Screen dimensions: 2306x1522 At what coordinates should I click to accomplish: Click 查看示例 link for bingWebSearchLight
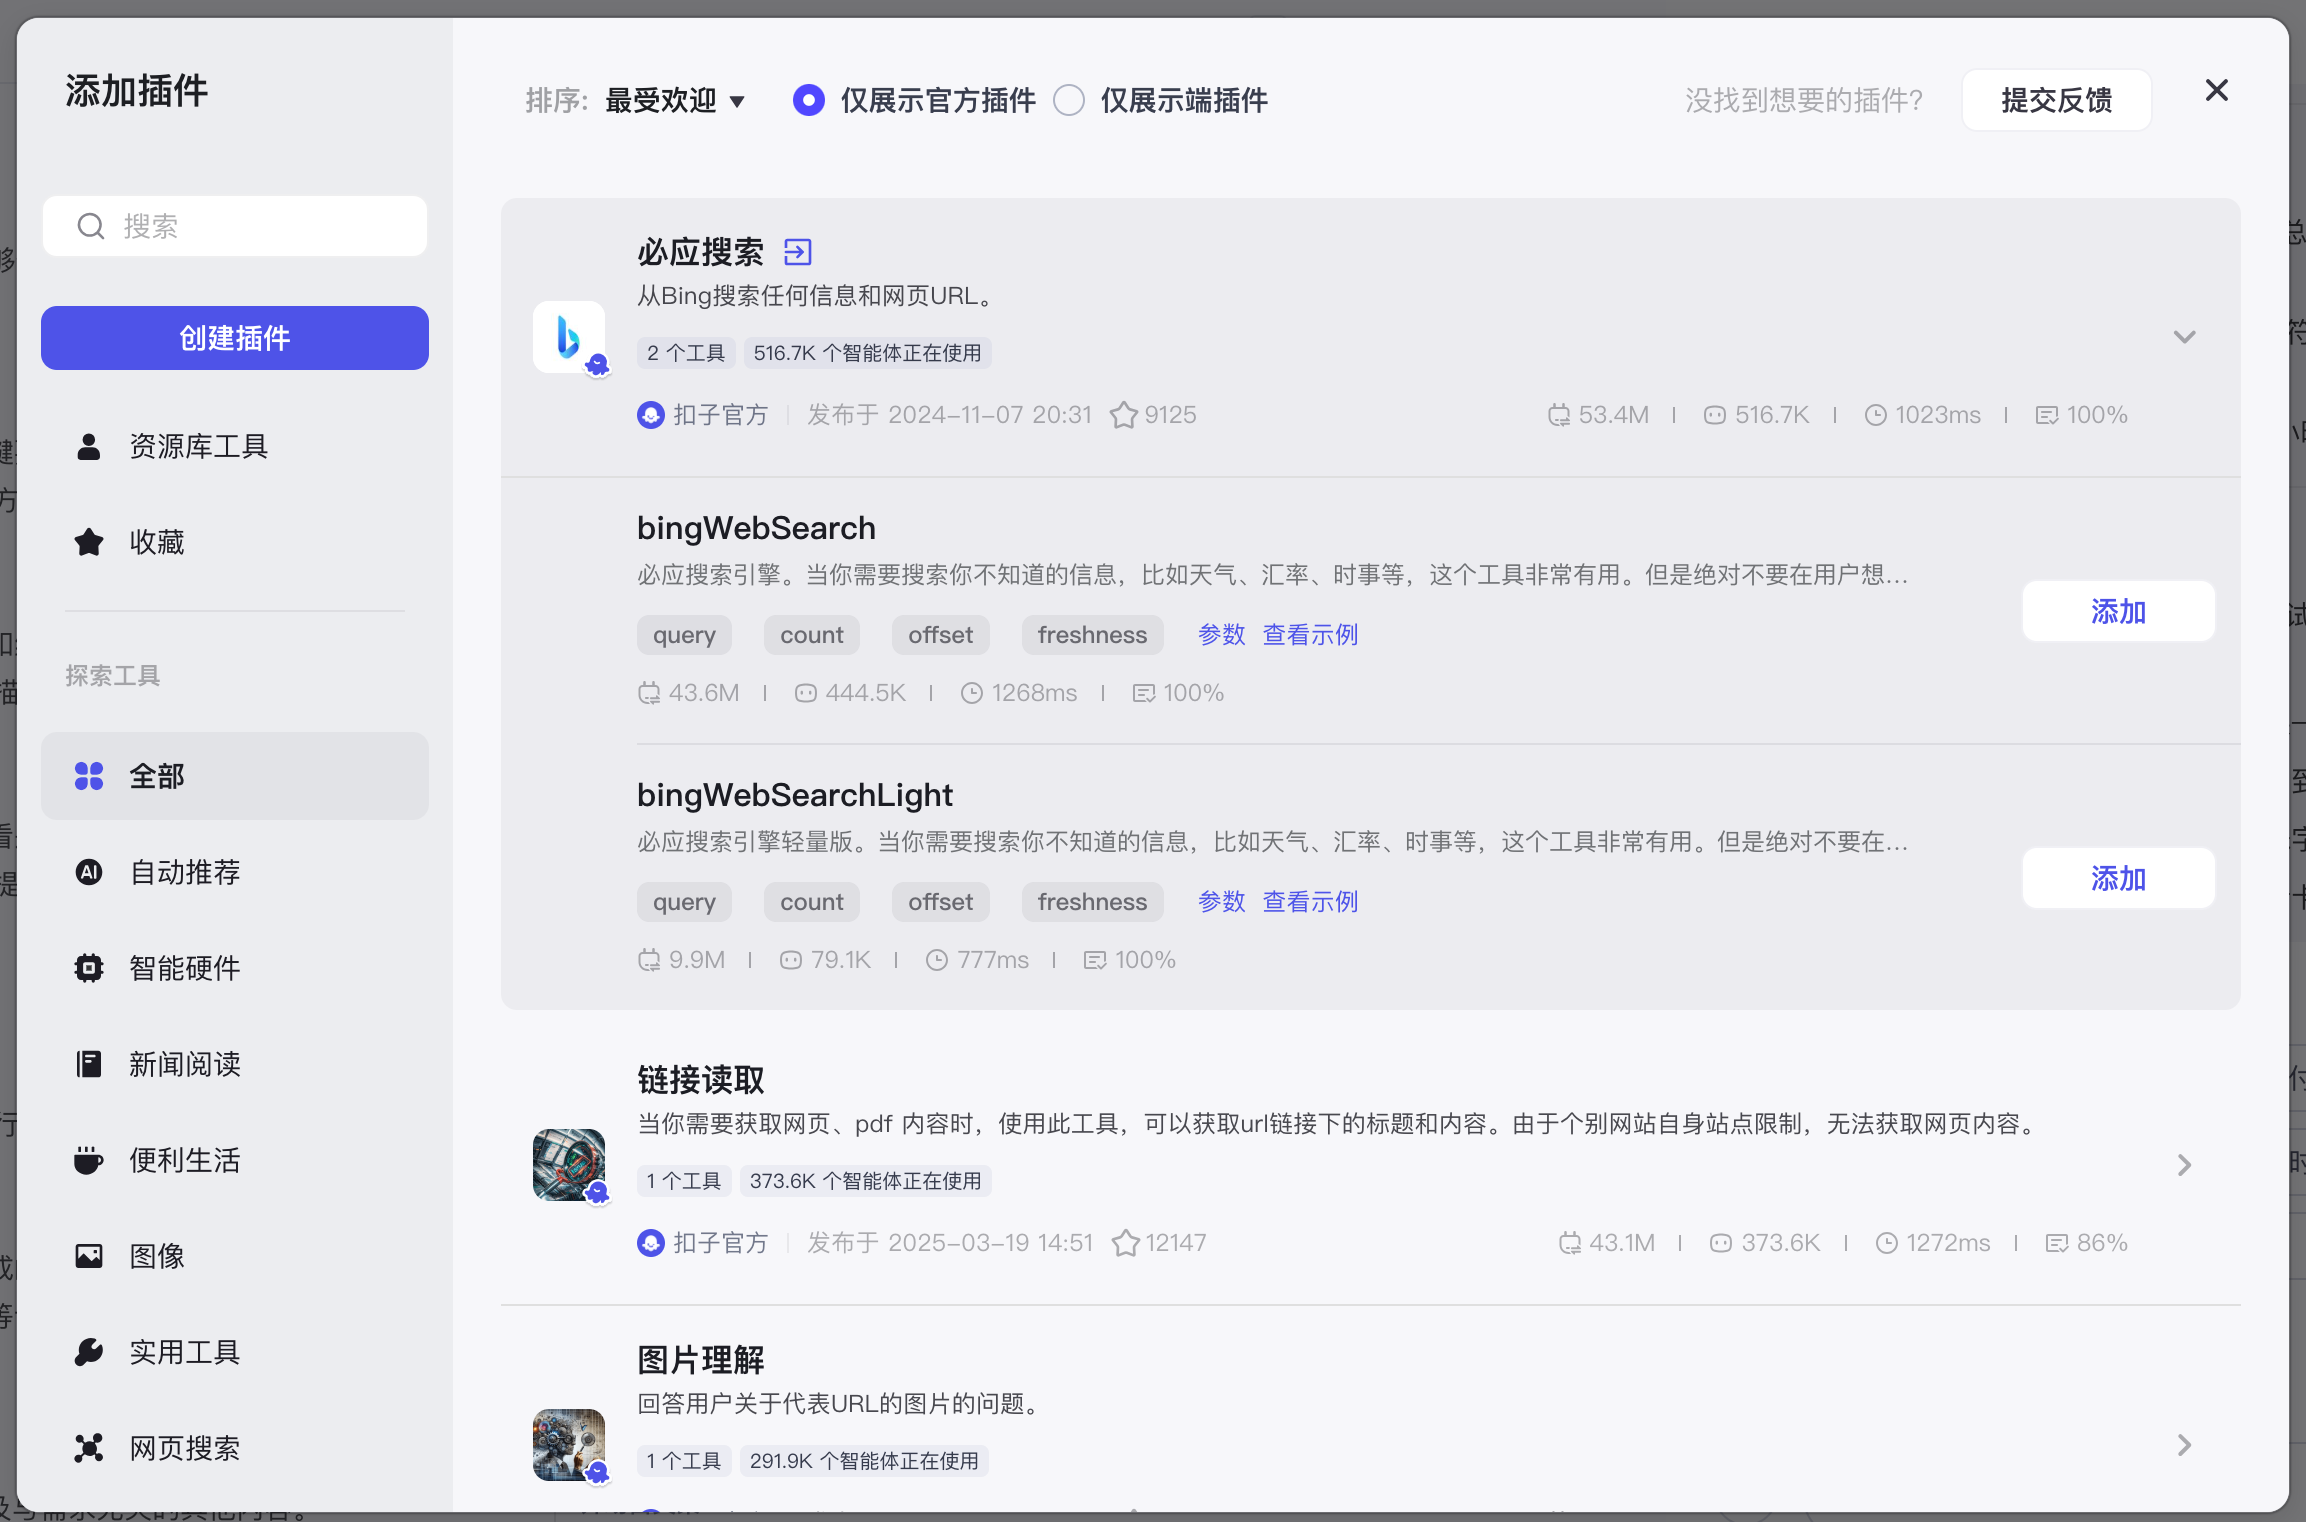click(x=1310, y=902)
